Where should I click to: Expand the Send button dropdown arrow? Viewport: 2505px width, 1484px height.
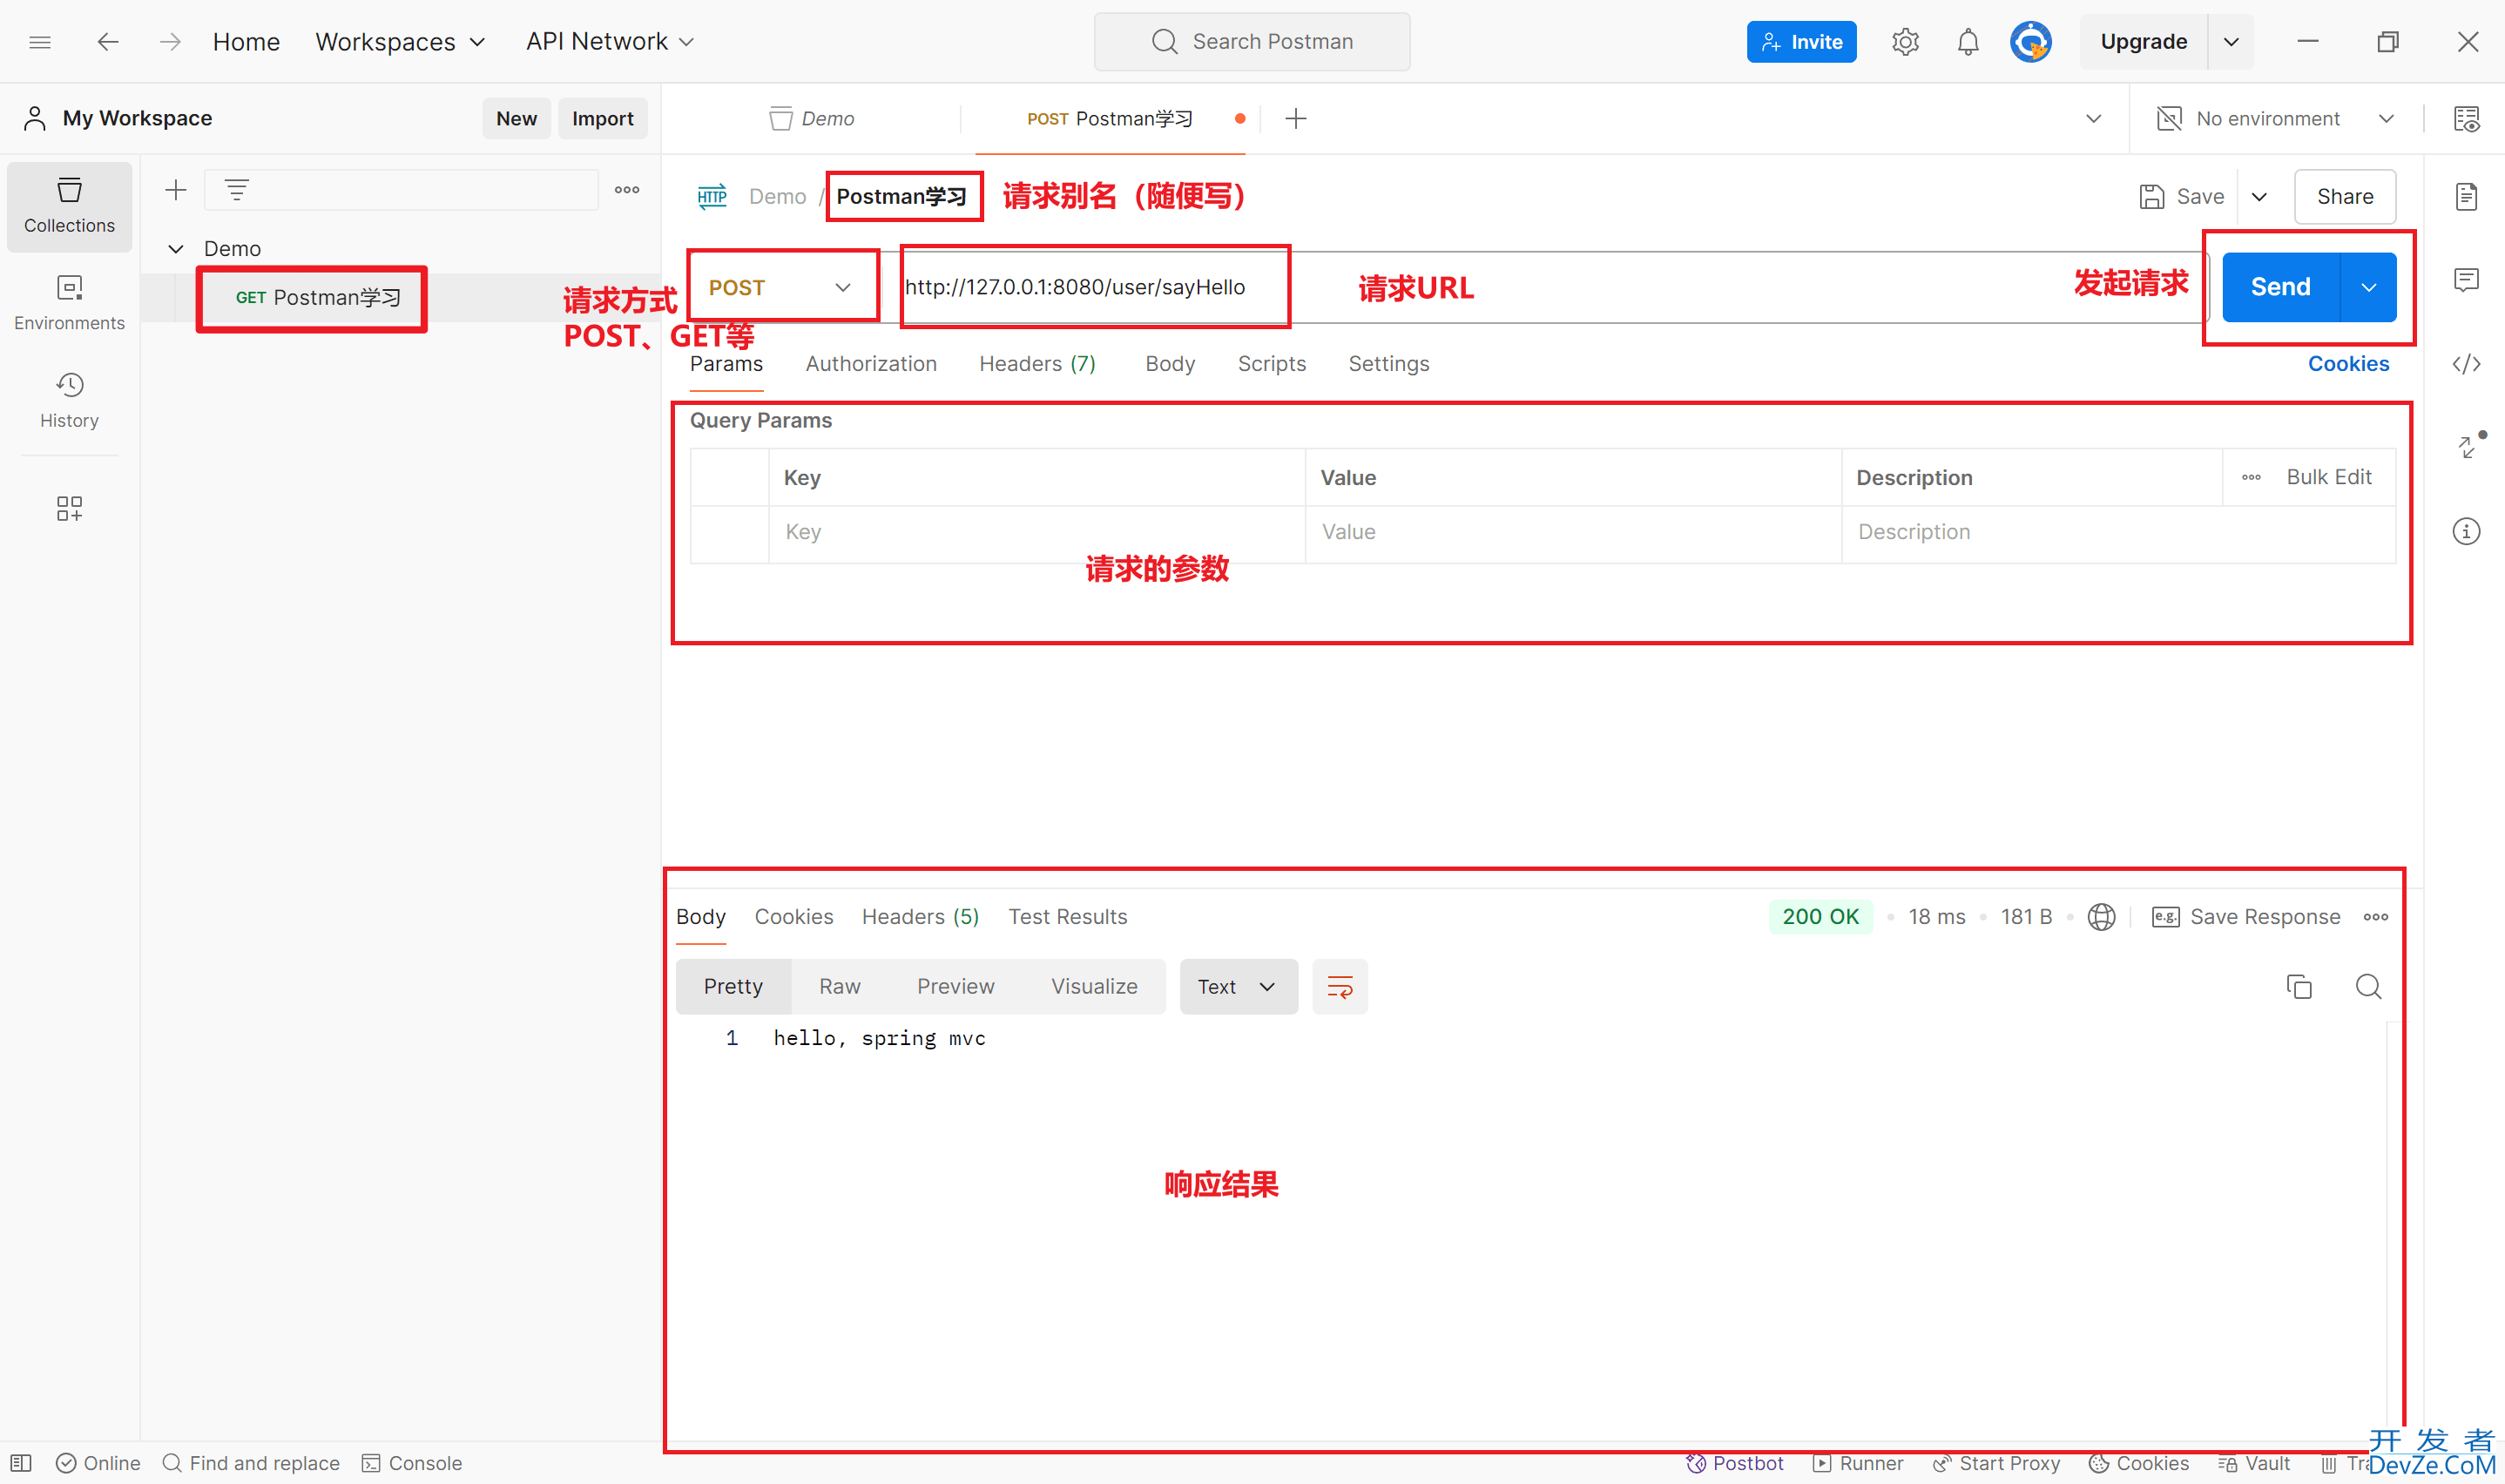coord(2368,288)
